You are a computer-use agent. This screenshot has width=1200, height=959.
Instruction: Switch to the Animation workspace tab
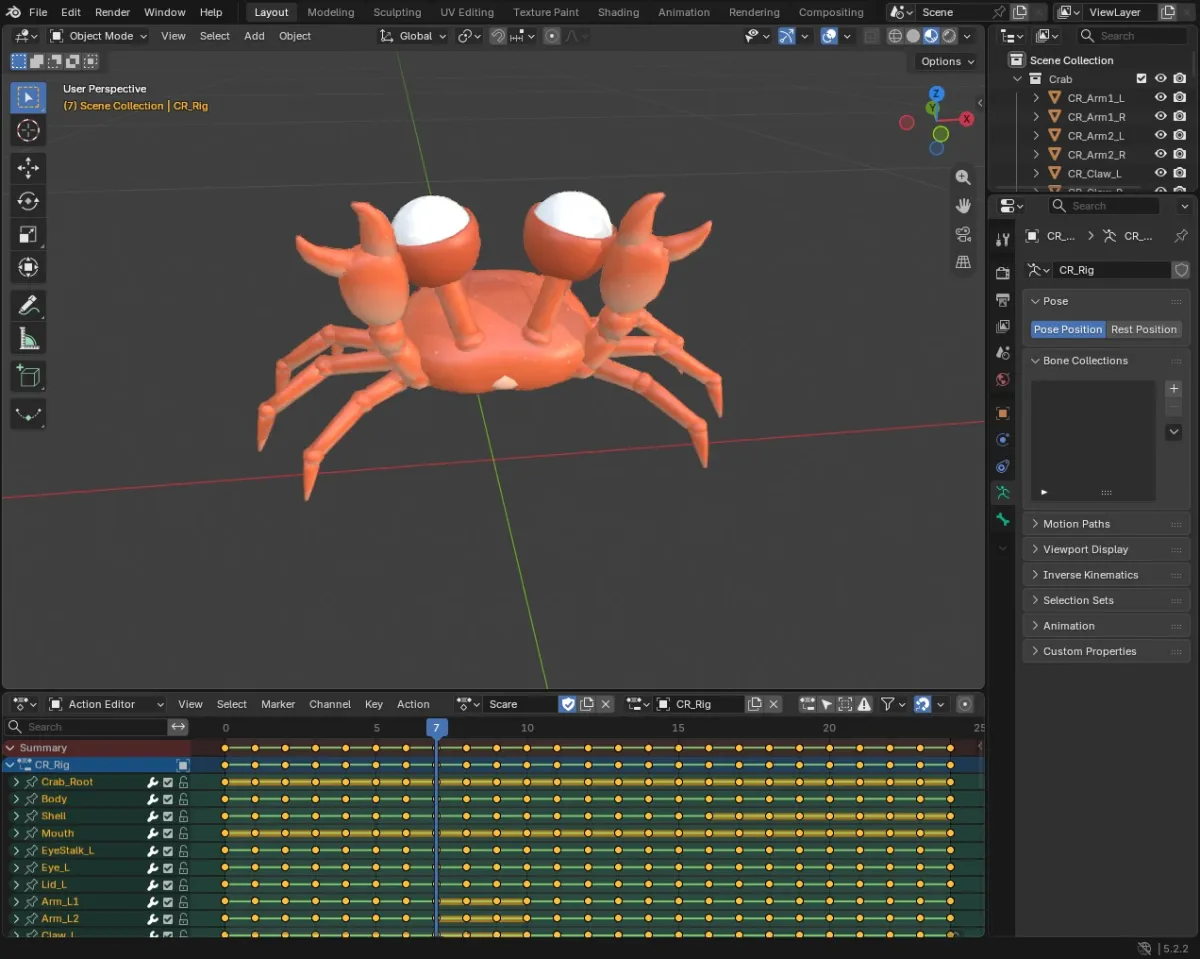pos(684,12)
